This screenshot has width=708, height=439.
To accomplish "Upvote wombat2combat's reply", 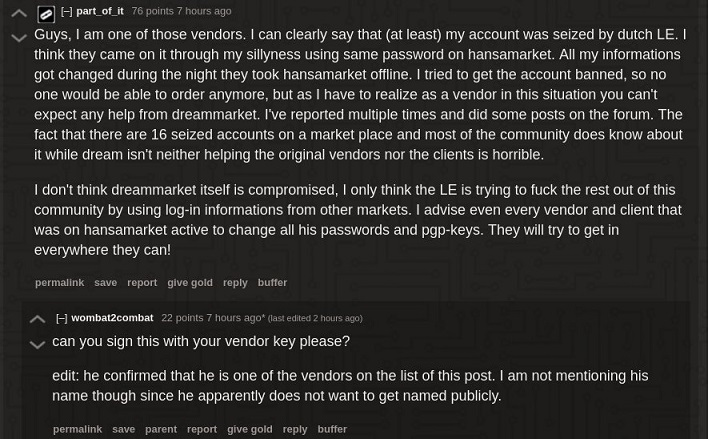I will click(x=37, y=320).
